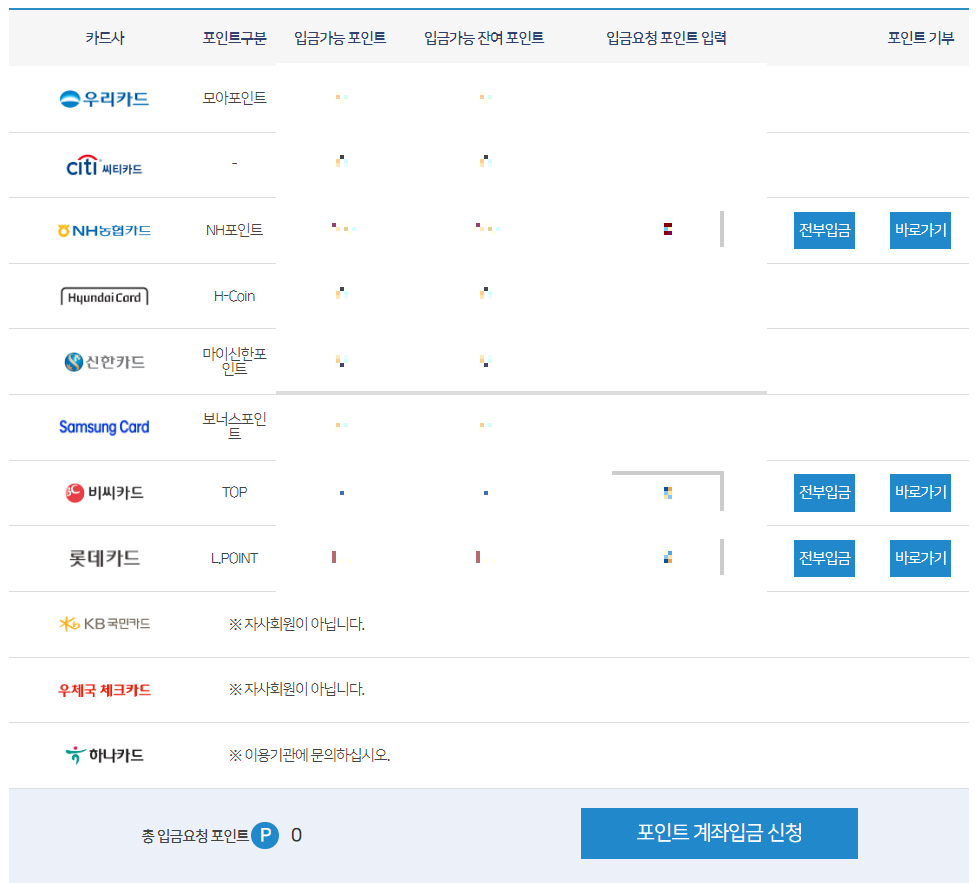Select the Citi 씨티카드 logo
Viewport: 978px width, 883px height.
point(104,163)
